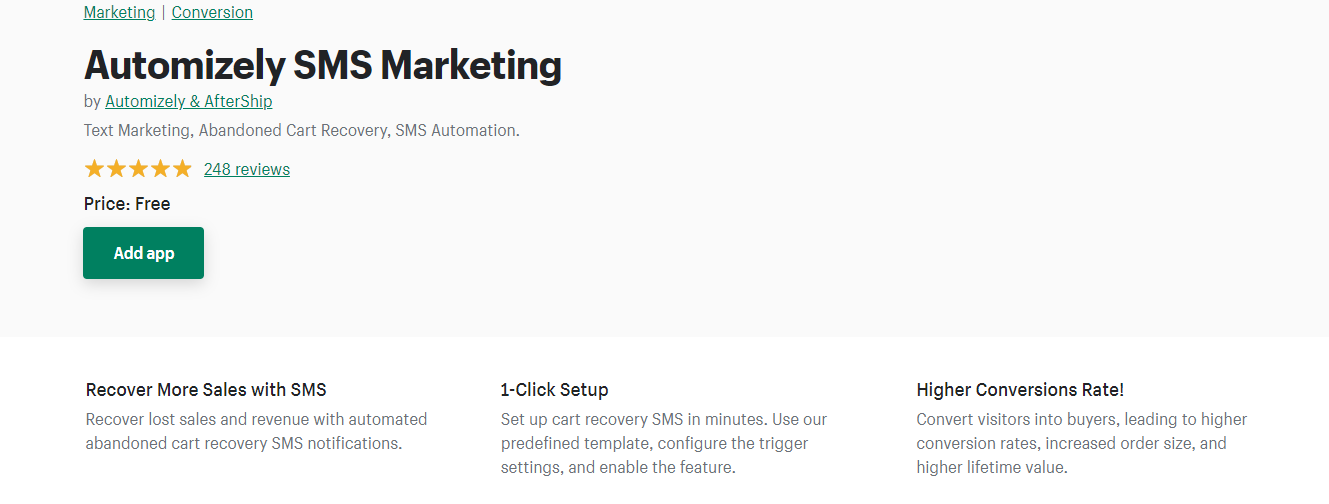Select the fifth rating star
The height and width of the screenshot is (504, 1329).
point(182,169)
